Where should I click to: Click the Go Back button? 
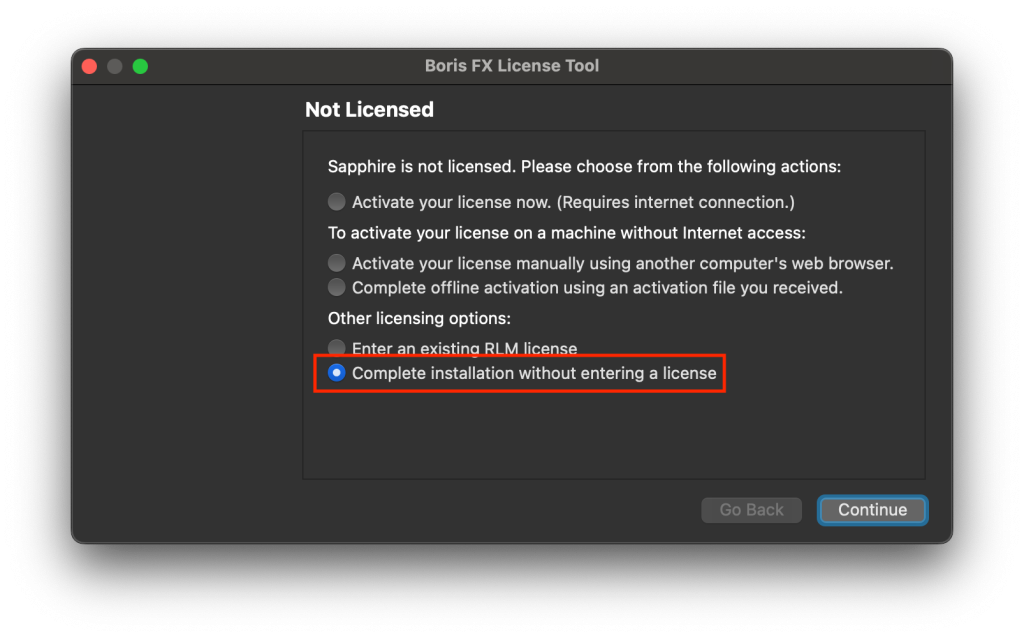tap(751, 510)
